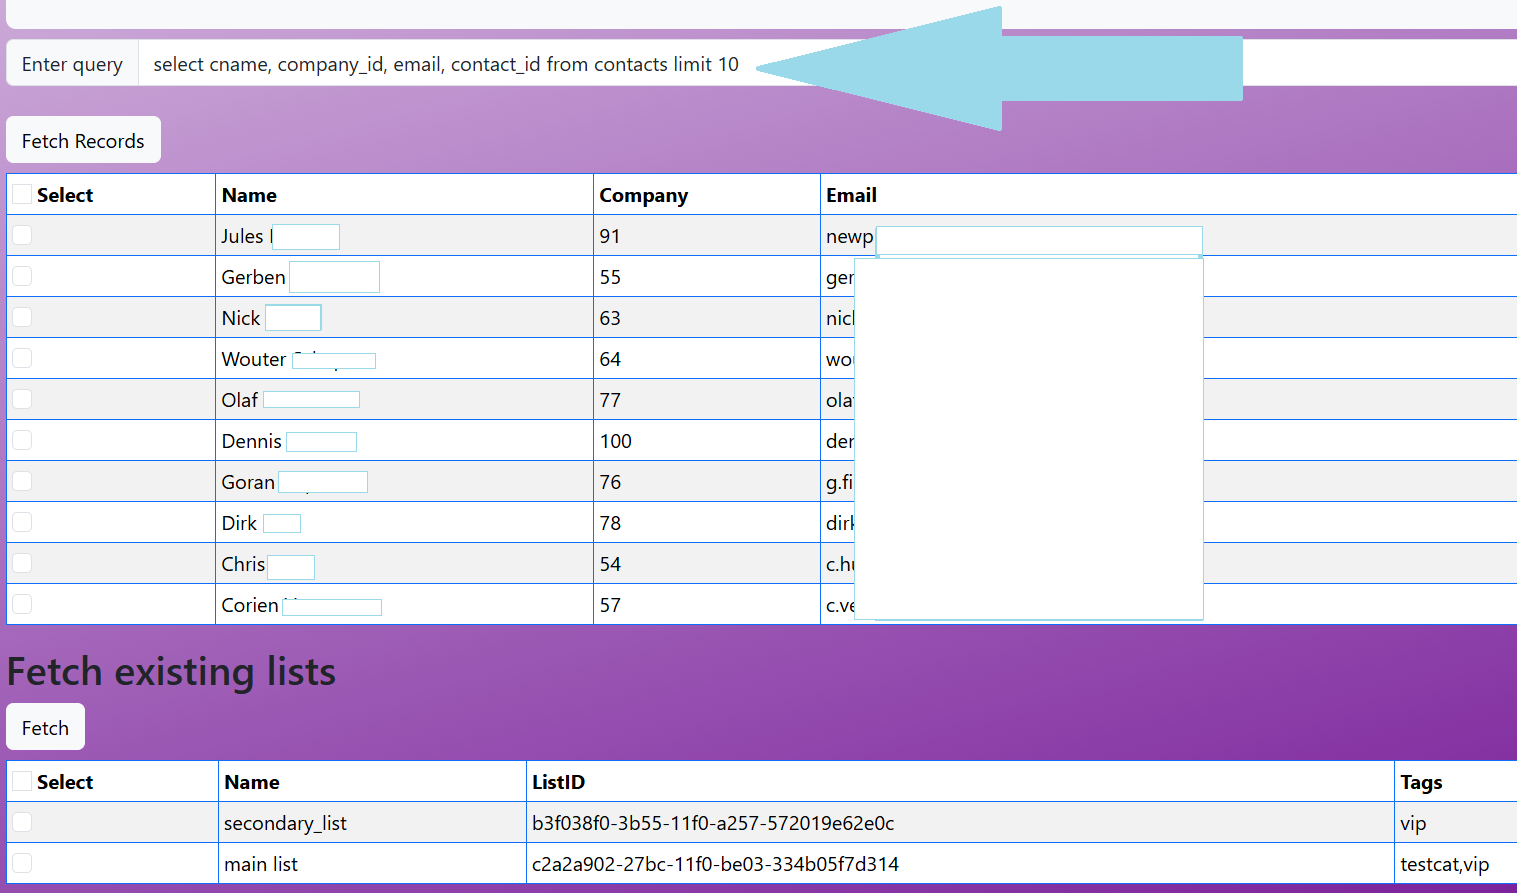Check the Olaf row checkbox

pos(22,399)
